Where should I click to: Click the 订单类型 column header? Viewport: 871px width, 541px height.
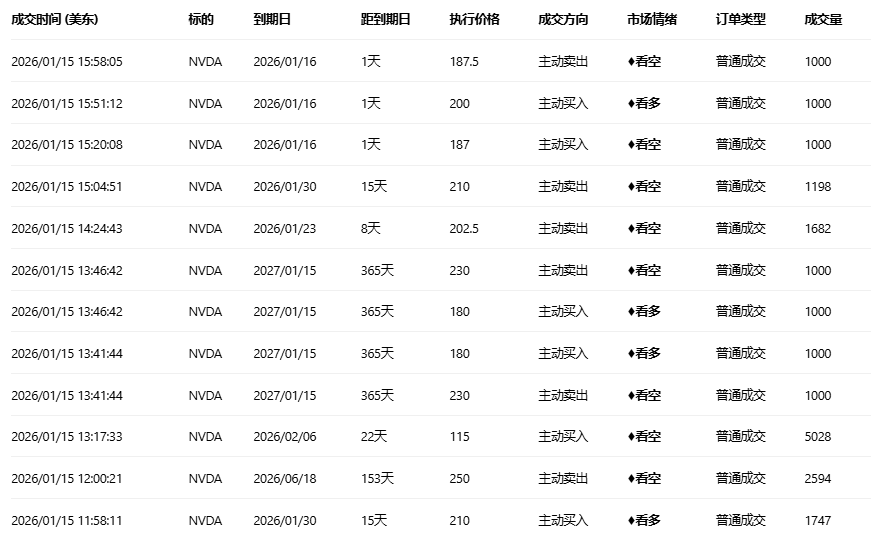(741, 20)
